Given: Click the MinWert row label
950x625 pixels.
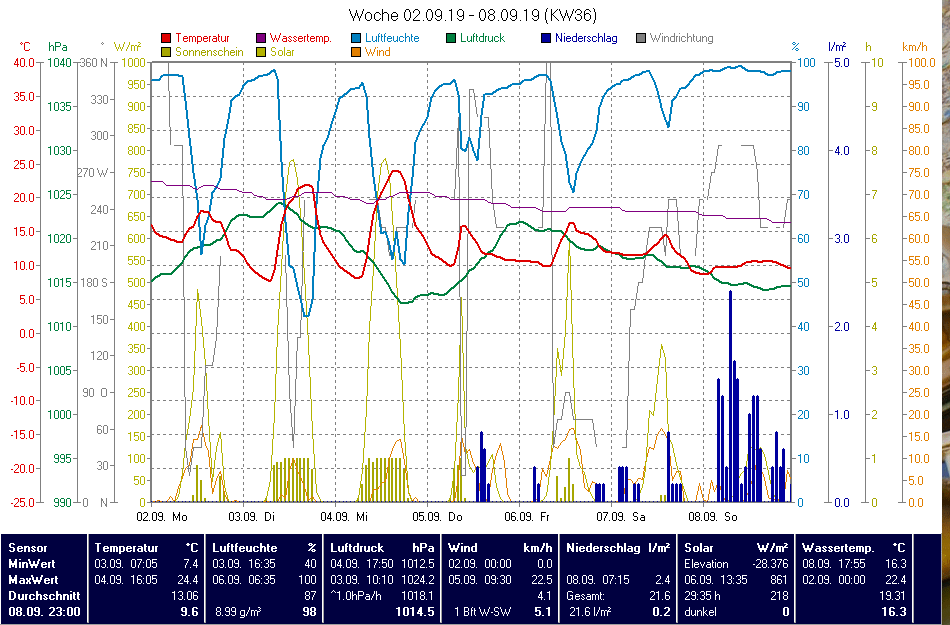Looking at the screenshot, I should 32,564.
